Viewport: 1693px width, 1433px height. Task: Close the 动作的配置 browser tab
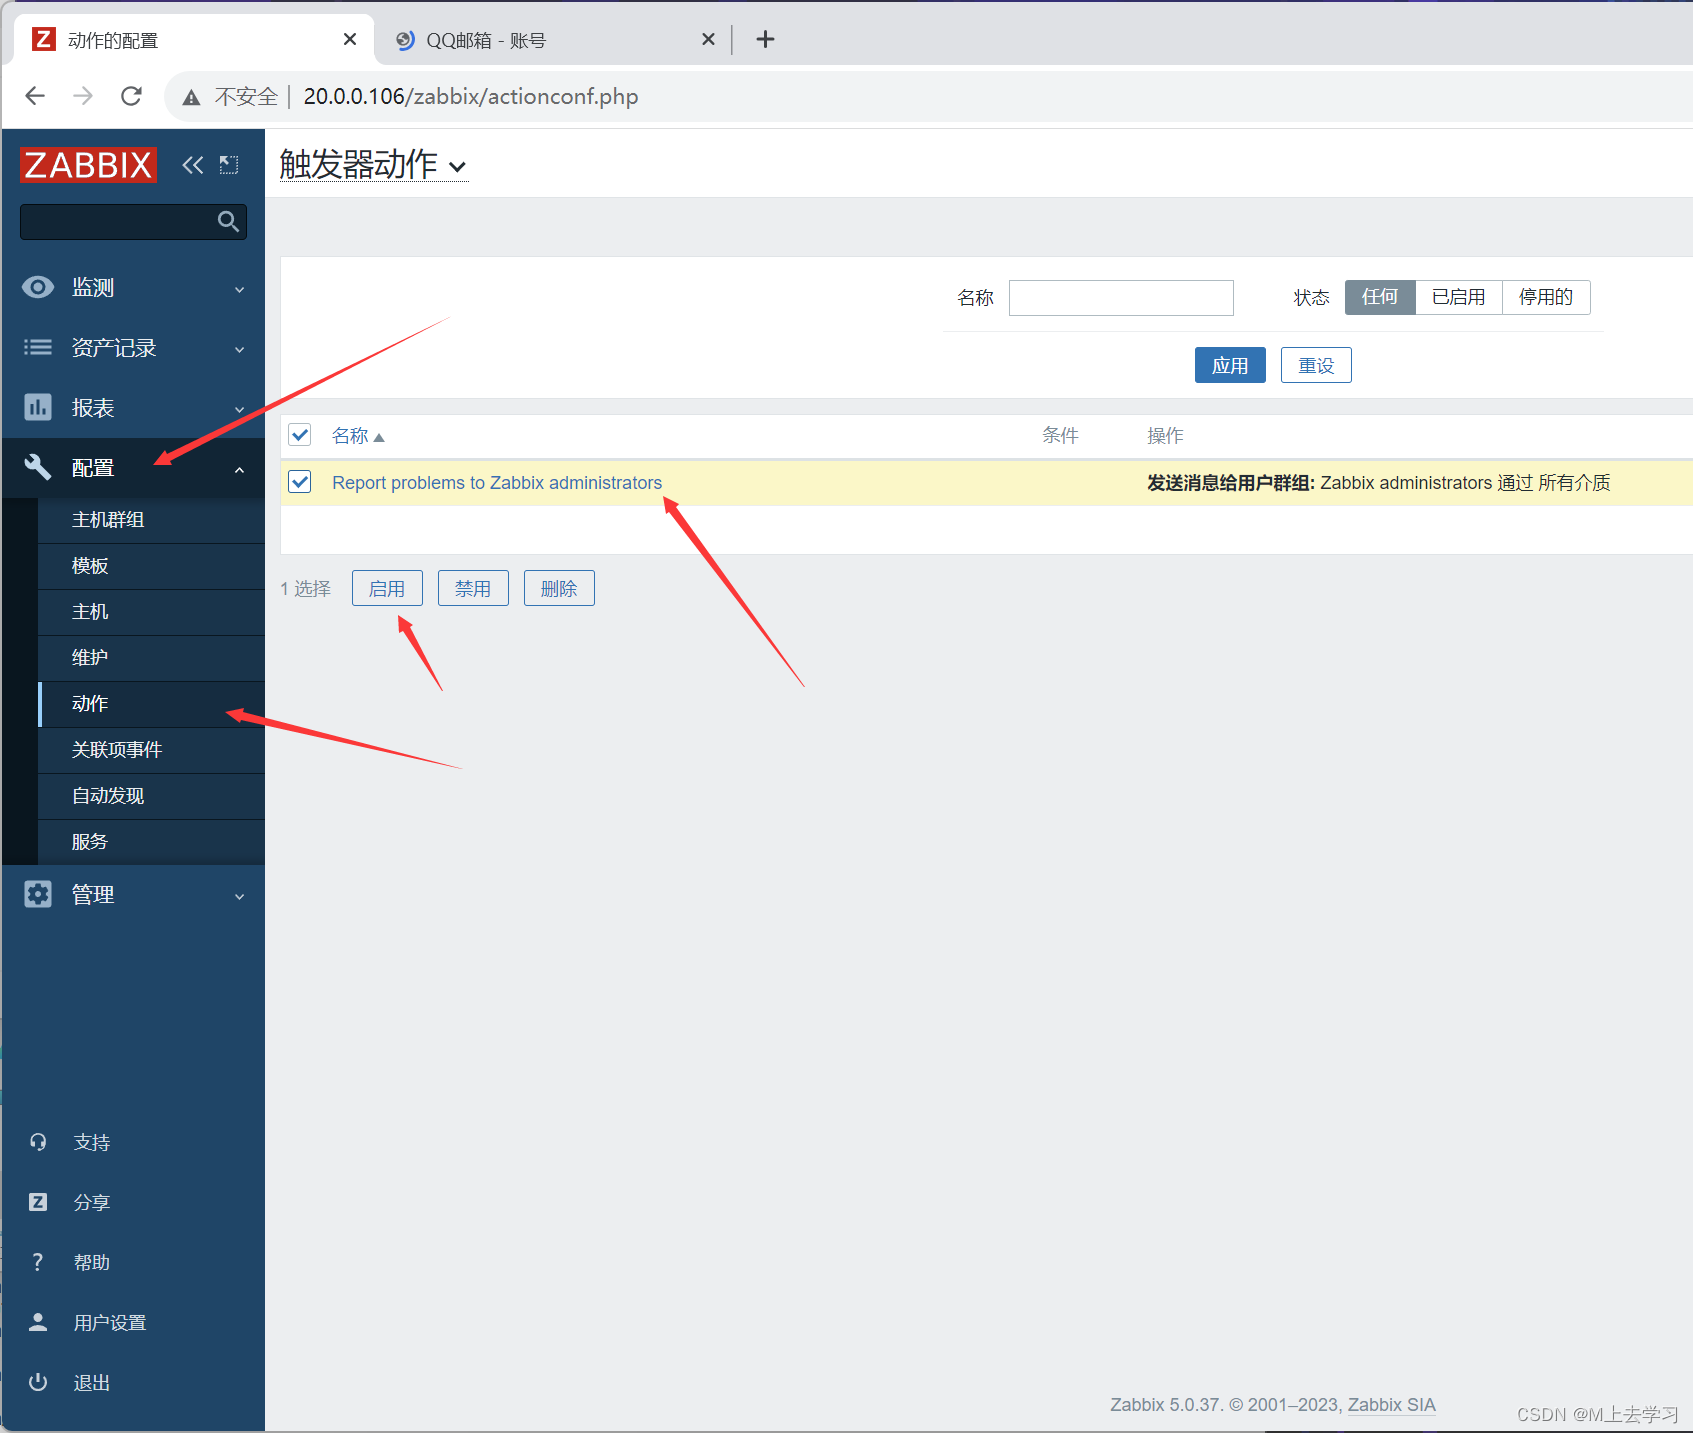(x=350, y=39)
